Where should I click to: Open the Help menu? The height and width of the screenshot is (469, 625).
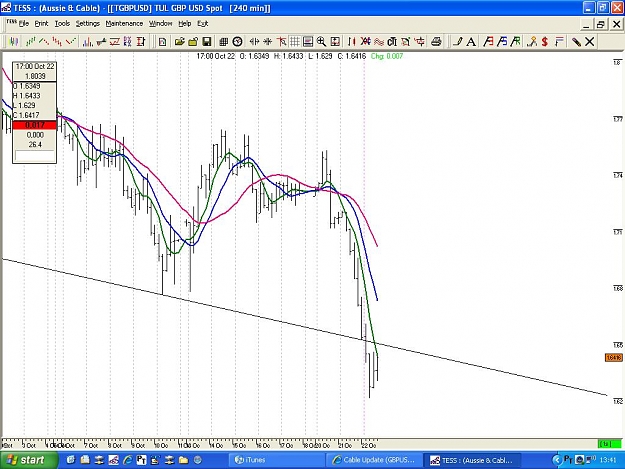[185, 24]
